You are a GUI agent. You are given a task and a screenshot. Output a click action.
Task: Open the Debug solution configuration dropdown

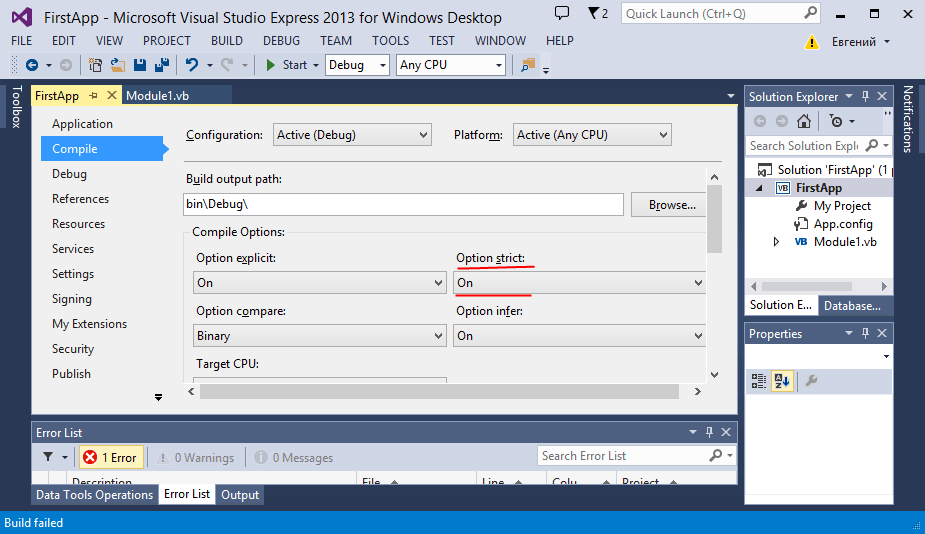(x=358, y=65)
